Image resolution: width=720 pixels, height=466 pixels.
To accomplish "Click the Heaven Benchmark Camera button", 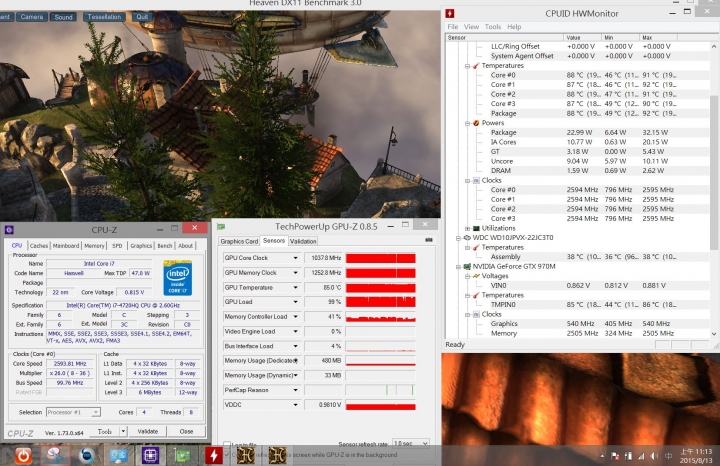I will tap(32, 17).
